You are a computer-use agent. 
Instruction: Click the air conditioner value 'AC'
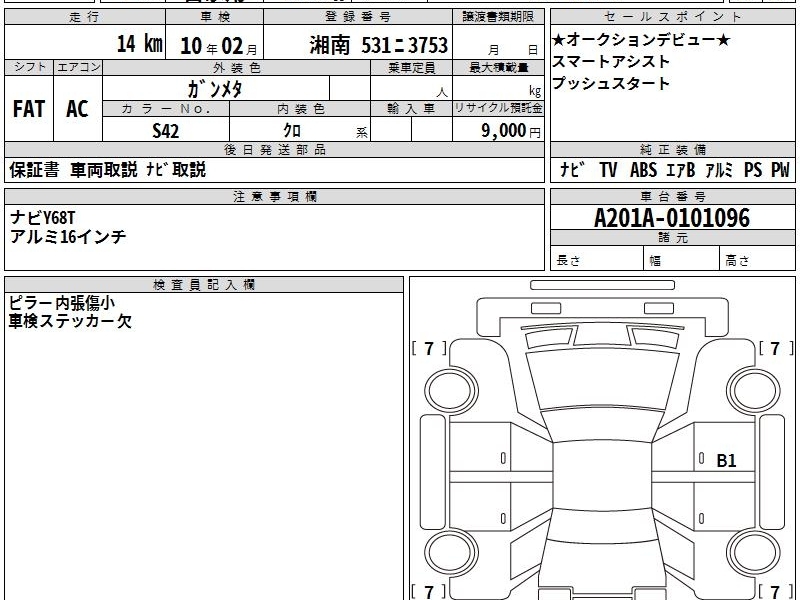(x=77, y=109)
